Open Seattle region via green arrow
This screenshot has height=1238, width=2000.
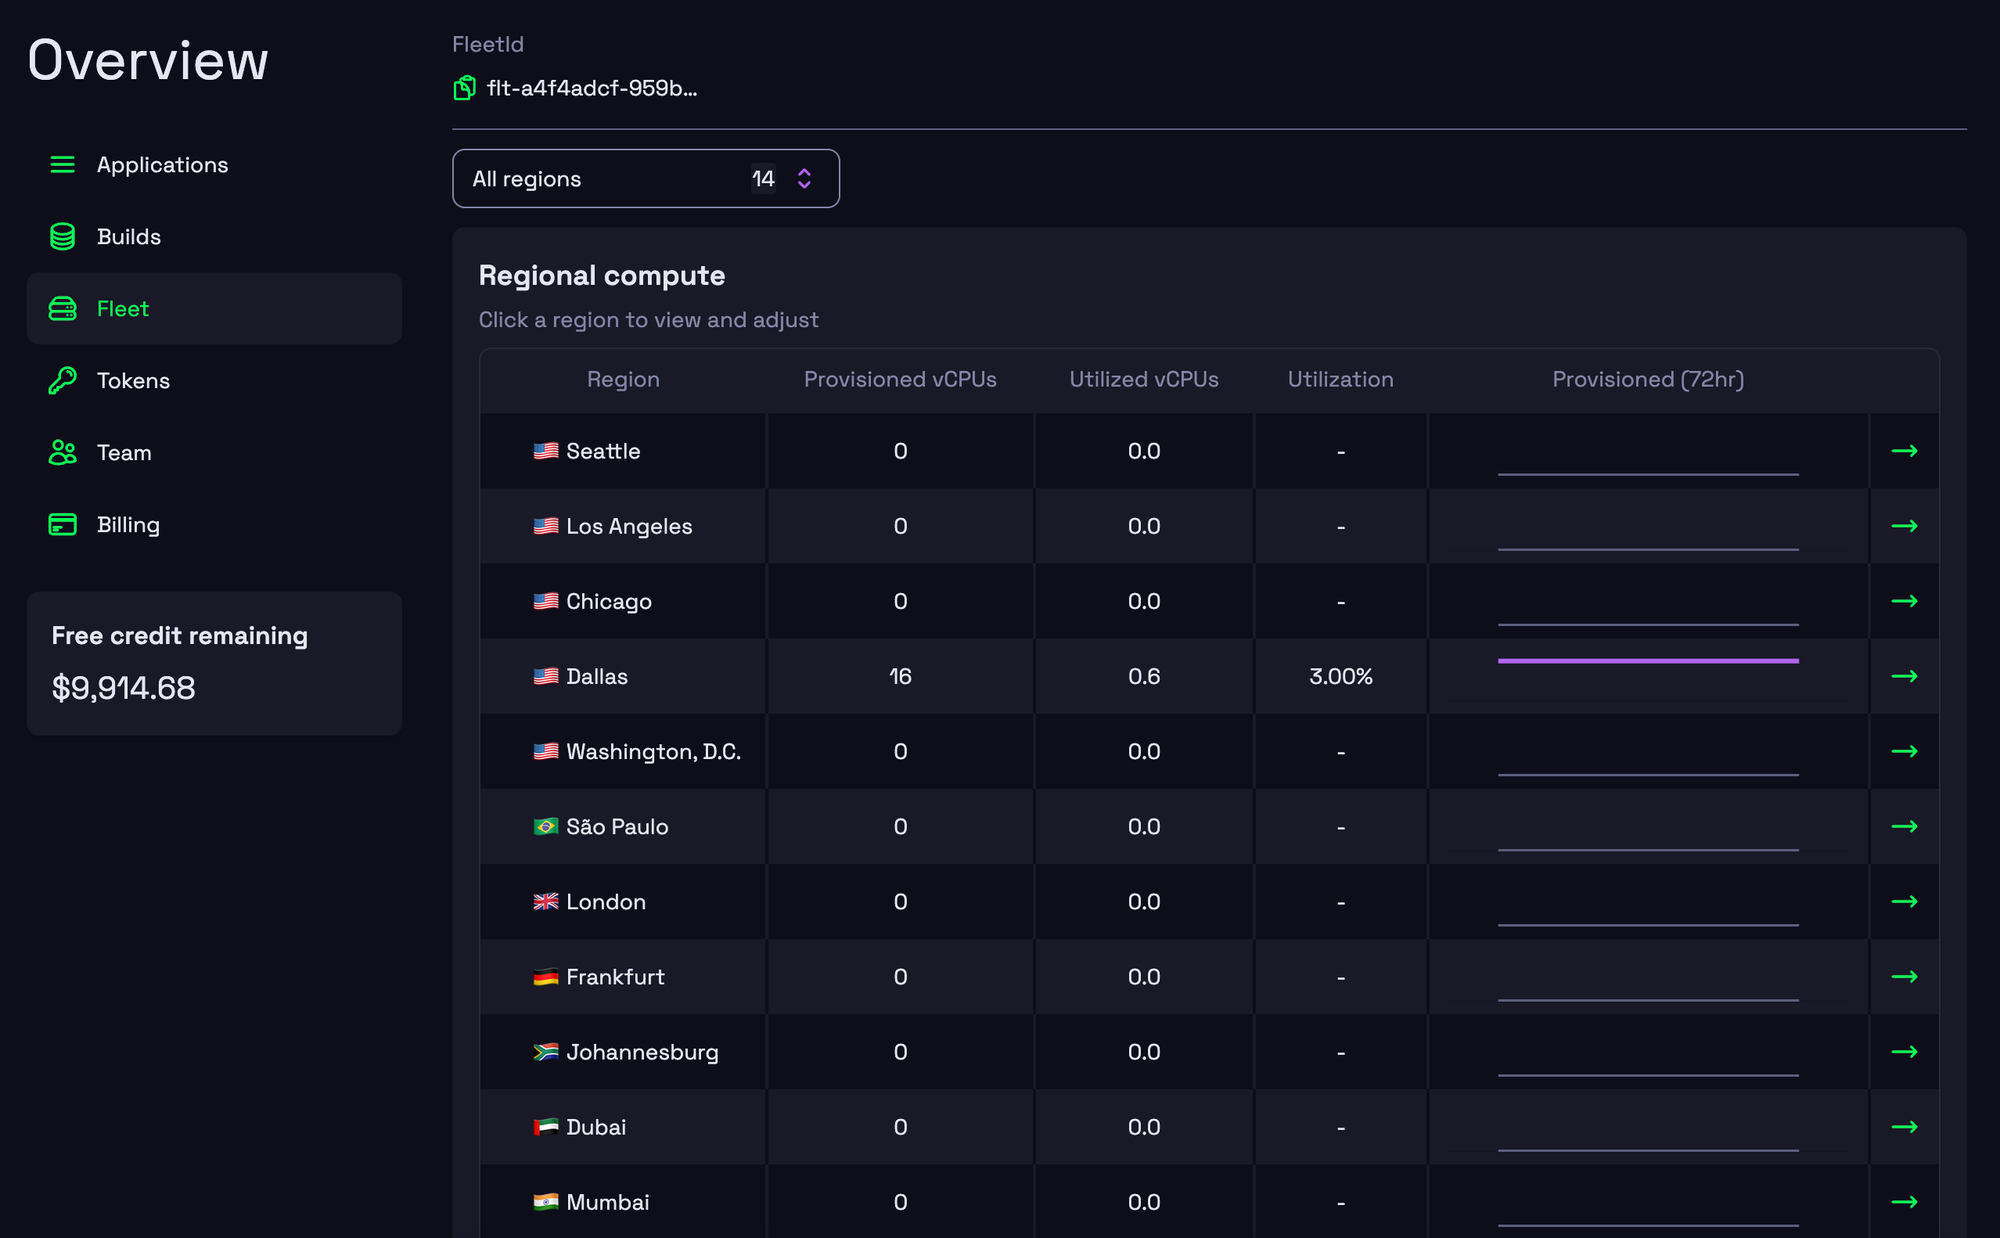pyautogui.click(x=1904, y=451)
